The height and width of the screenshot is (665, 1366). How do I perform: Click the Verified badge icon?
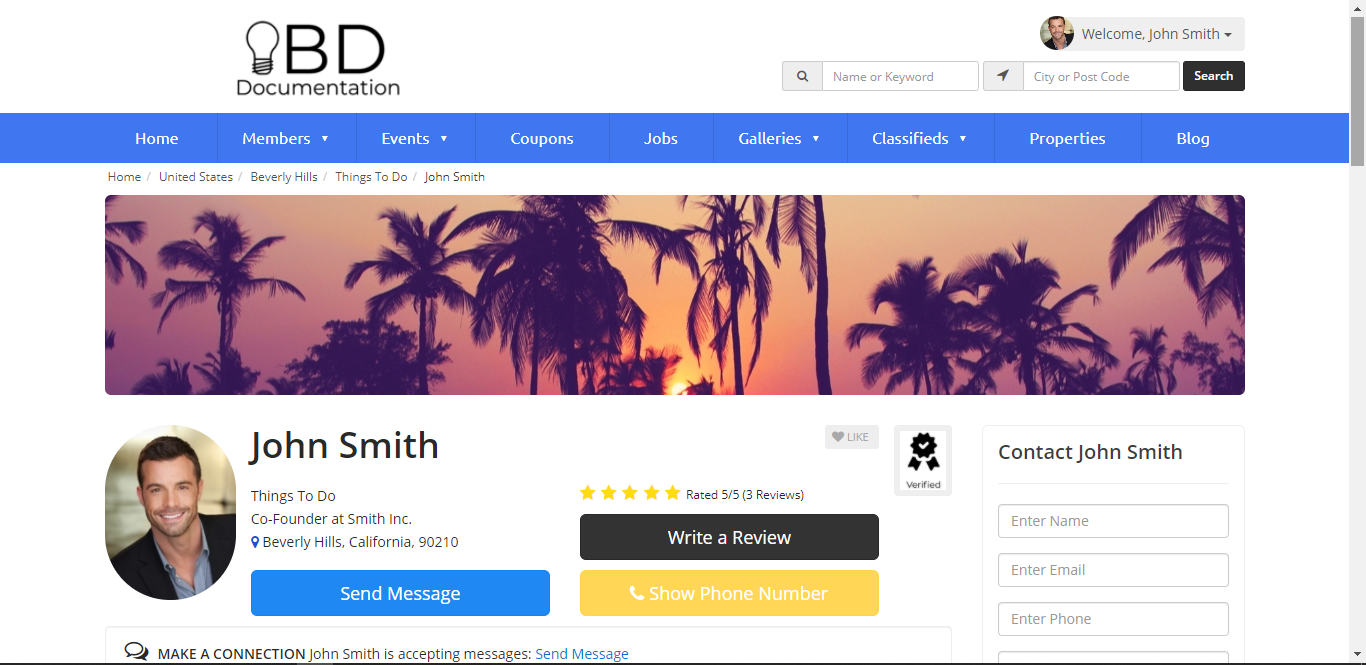(923, 460)
